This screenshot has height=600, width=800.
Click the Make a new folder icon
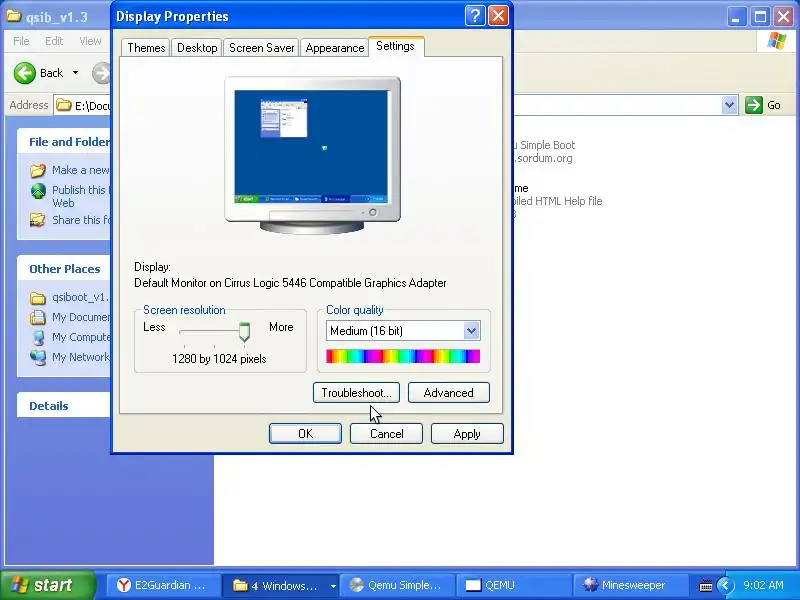(38, 170)
